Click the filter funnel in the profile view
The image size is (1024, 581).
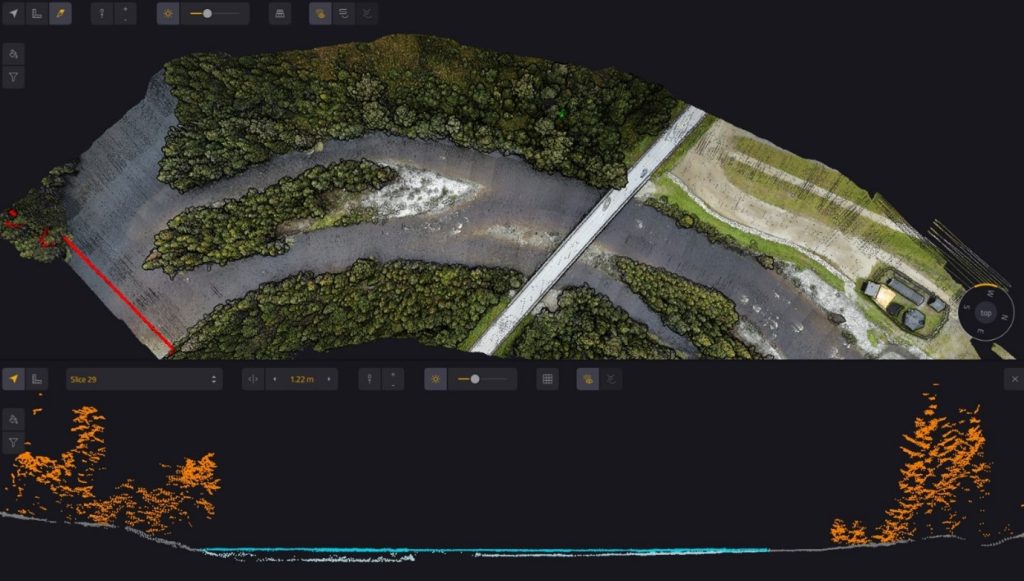[x=14, y=442]
